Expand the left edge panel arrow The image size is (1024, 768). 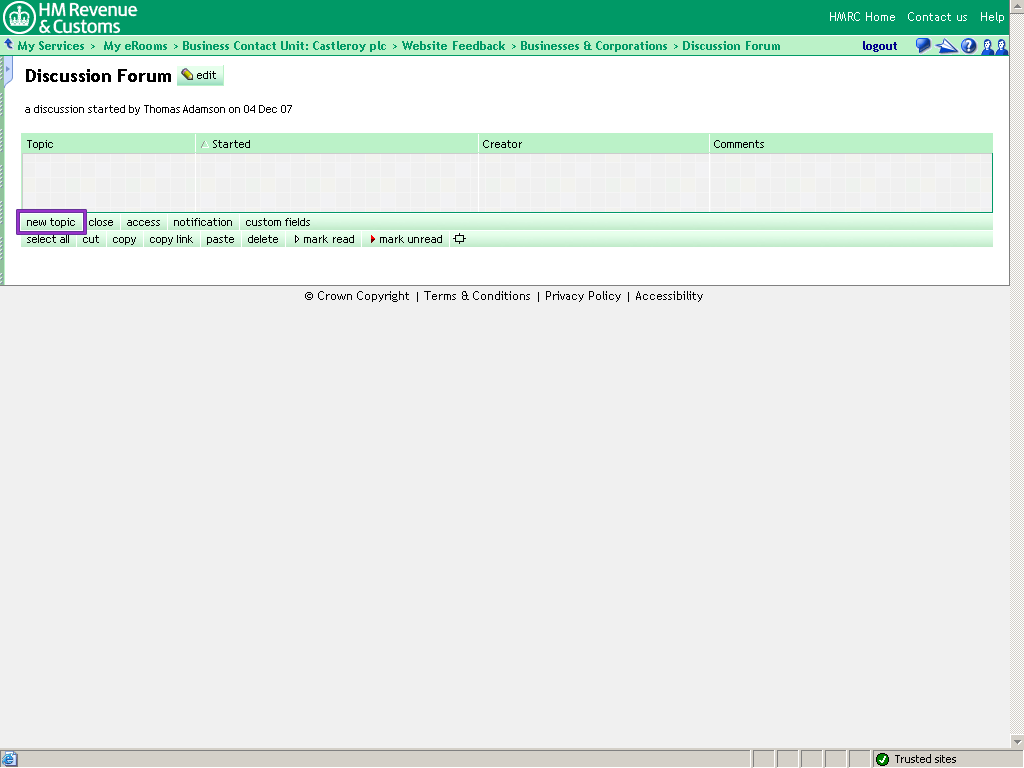pyautogui.click(x=6, y=70)
